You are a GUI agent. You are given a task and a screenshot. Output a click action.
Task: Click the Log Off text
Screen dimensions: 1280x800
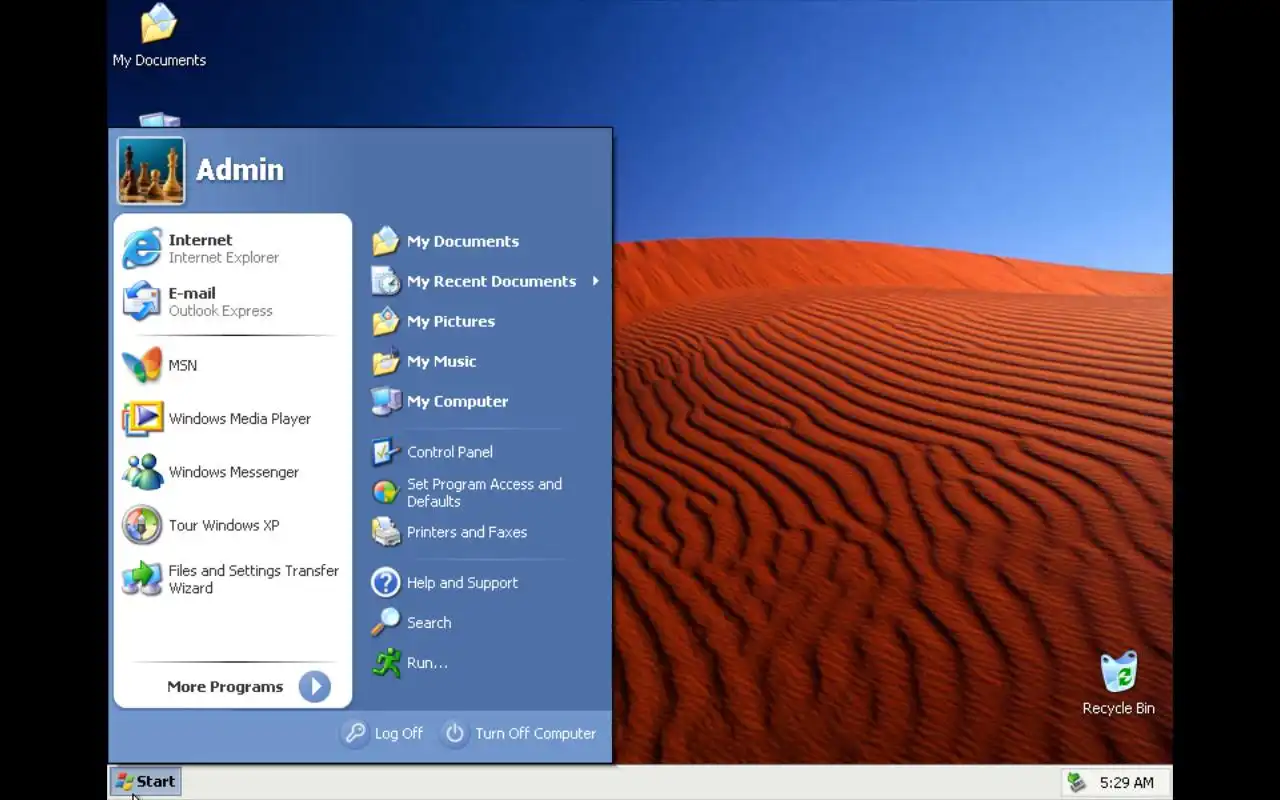coord(399,733)
